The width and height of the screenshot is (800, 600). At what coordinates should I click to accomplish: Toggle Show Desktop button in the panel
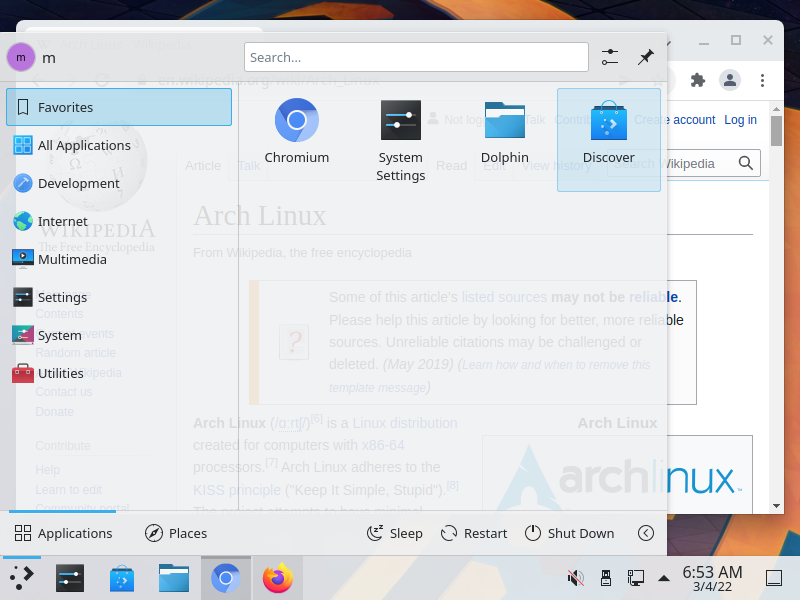[774, 578]
